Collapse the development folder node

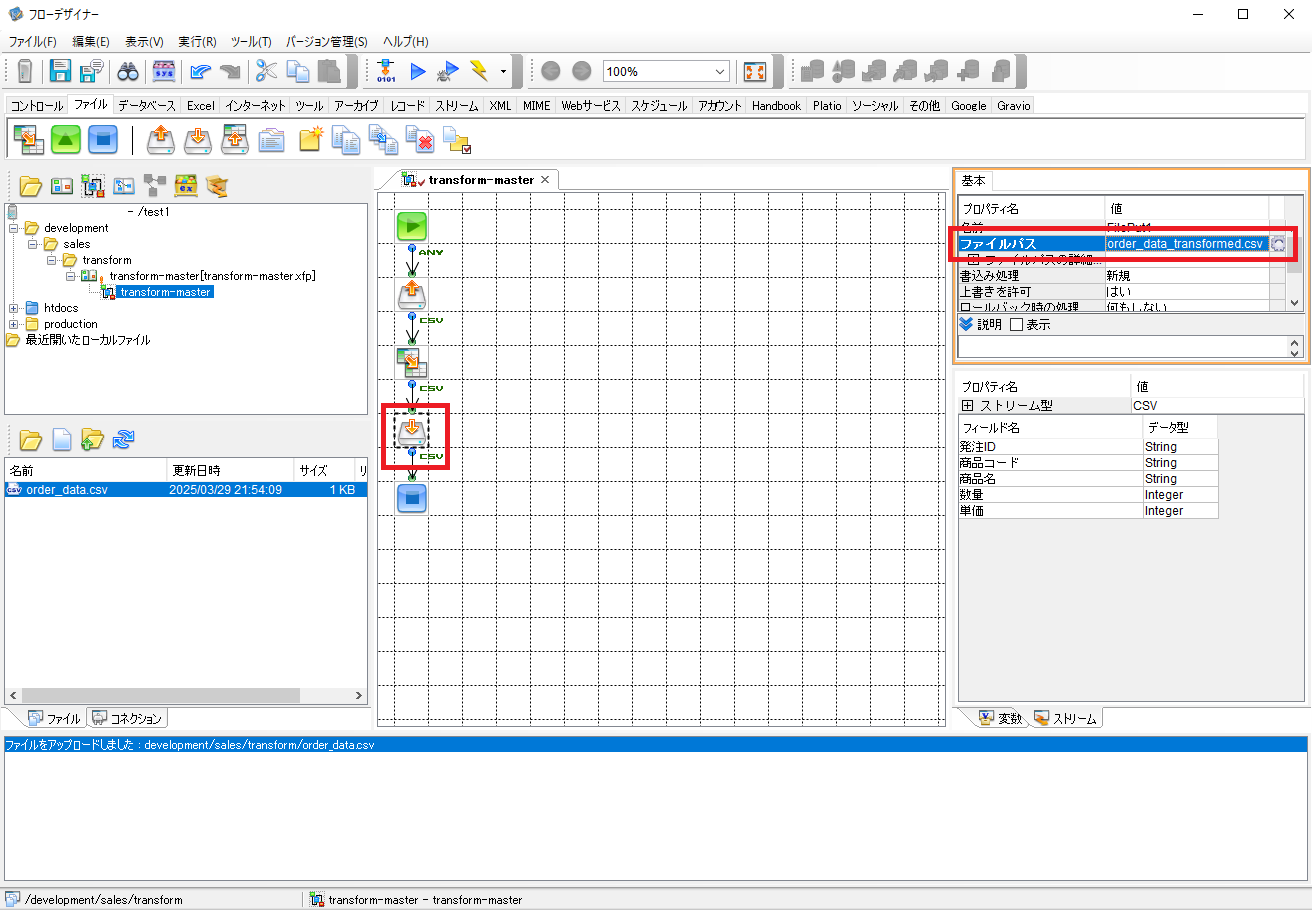tap(14, 228)
